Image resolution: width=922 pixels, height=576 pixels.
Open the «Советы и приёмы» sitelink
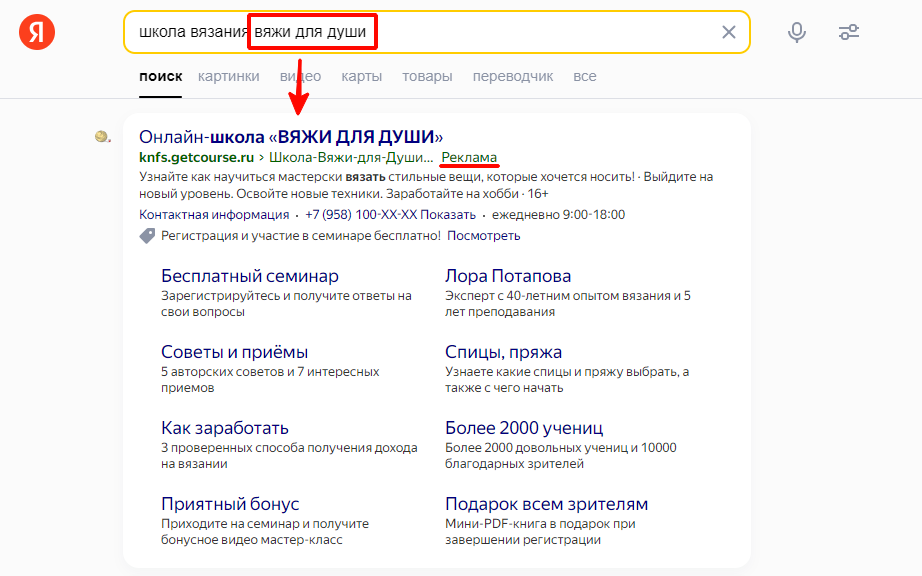235,352
